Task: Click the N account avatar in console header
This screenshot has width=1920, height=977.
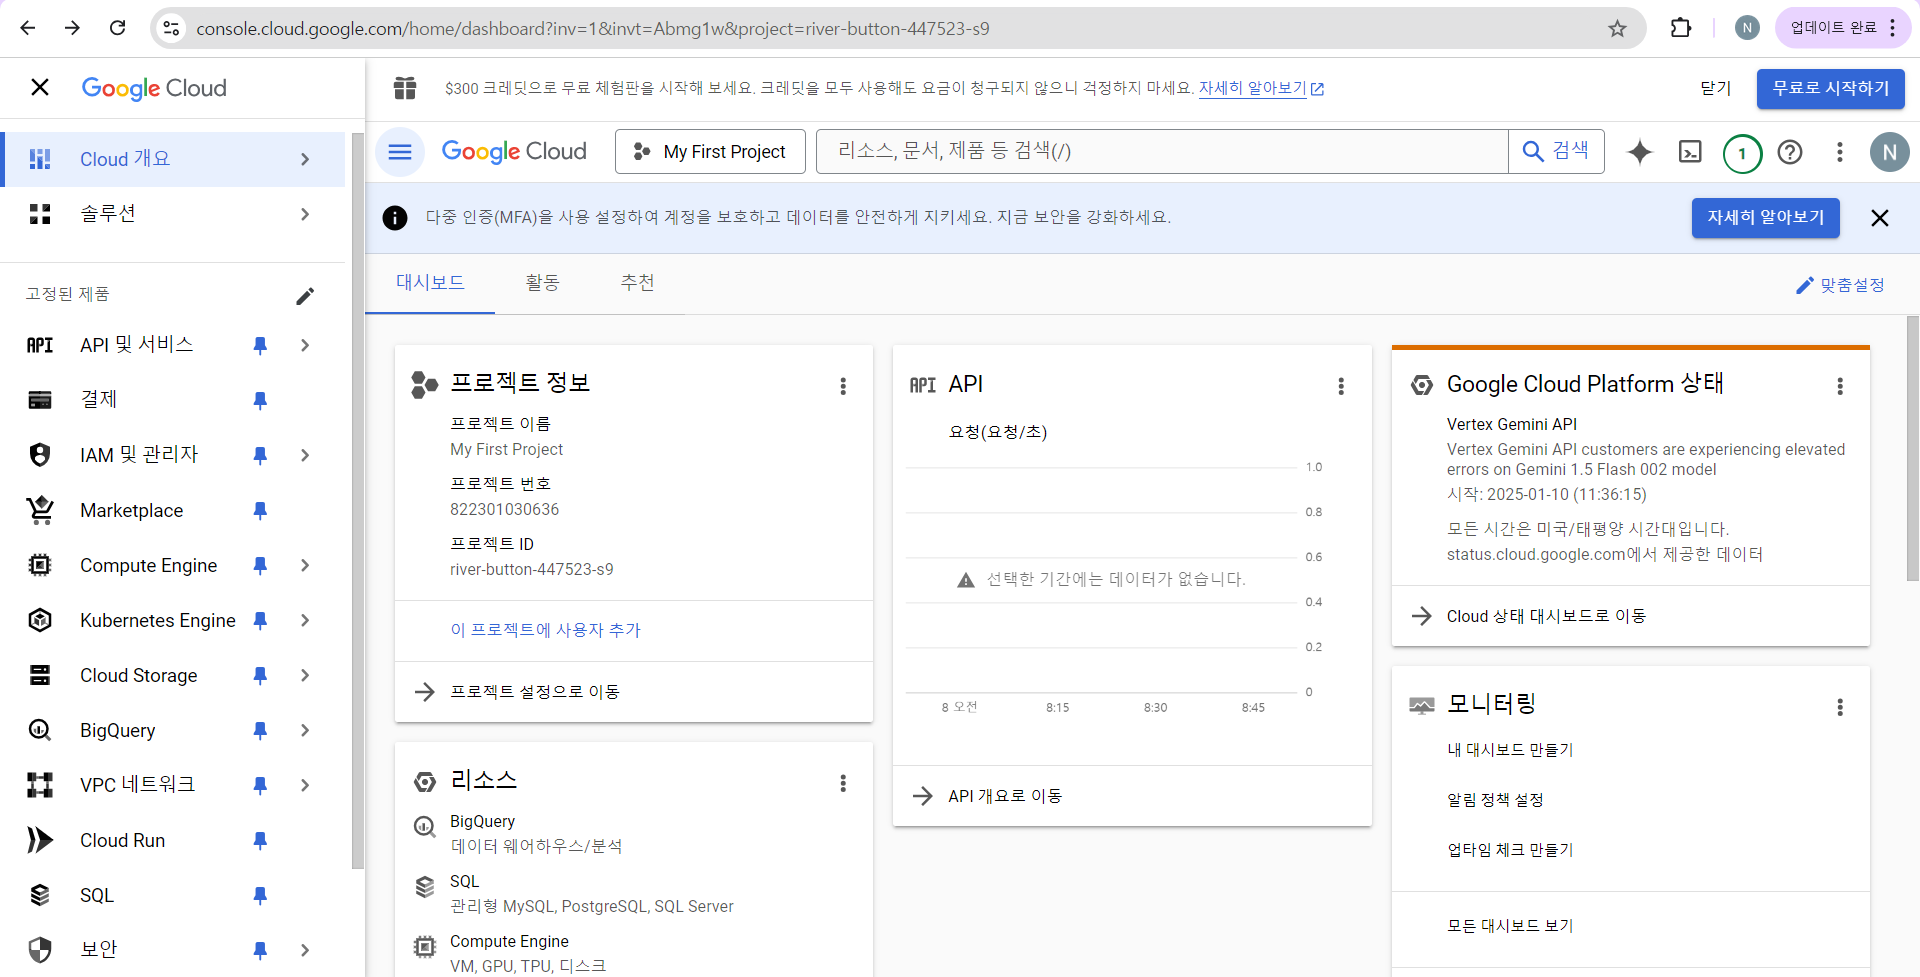Action: [x=1889, y=152]
